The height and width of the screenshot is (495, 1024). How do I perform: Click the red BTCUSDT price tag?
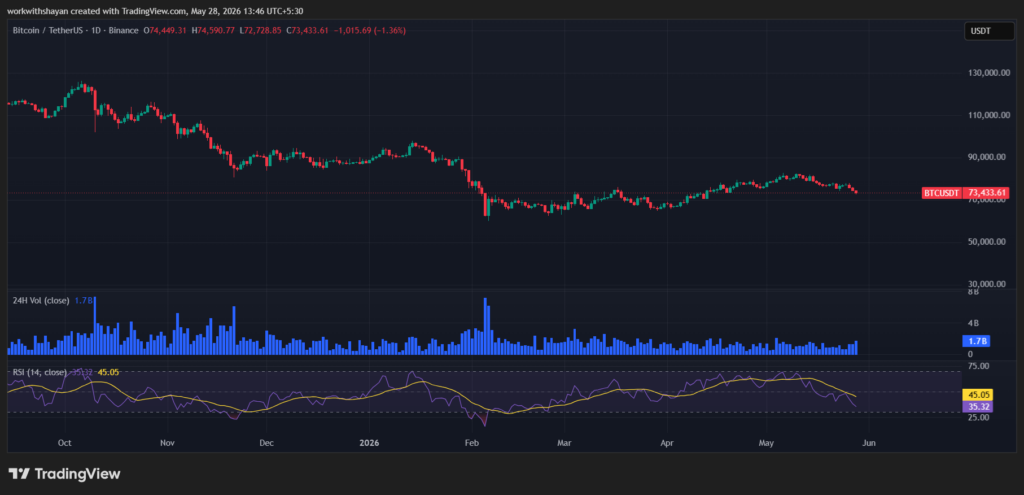(942, 193)
